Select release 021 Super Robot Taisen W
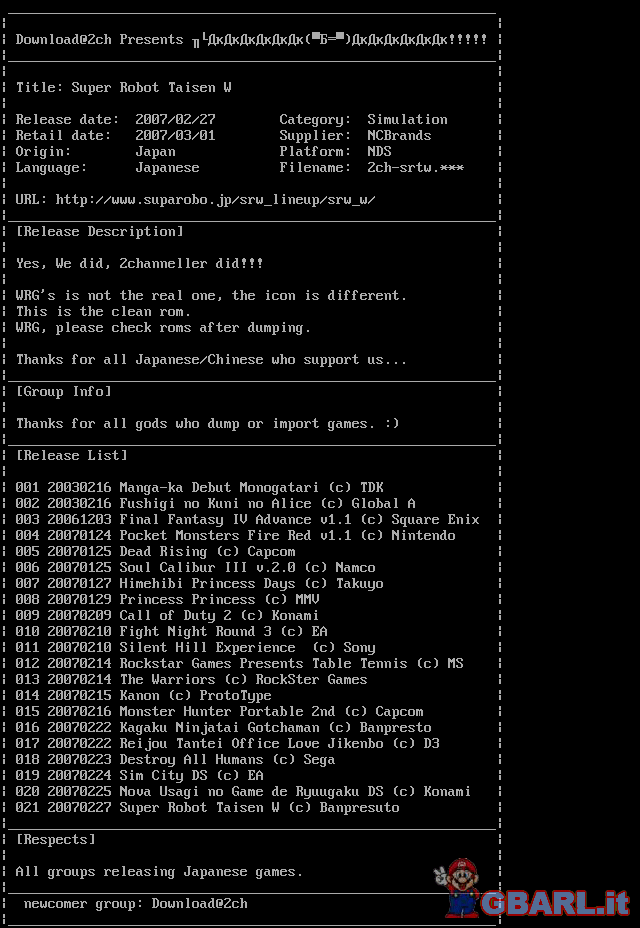Image resolution: width=640 pixels, height=928 pixels. click(208, 807)
